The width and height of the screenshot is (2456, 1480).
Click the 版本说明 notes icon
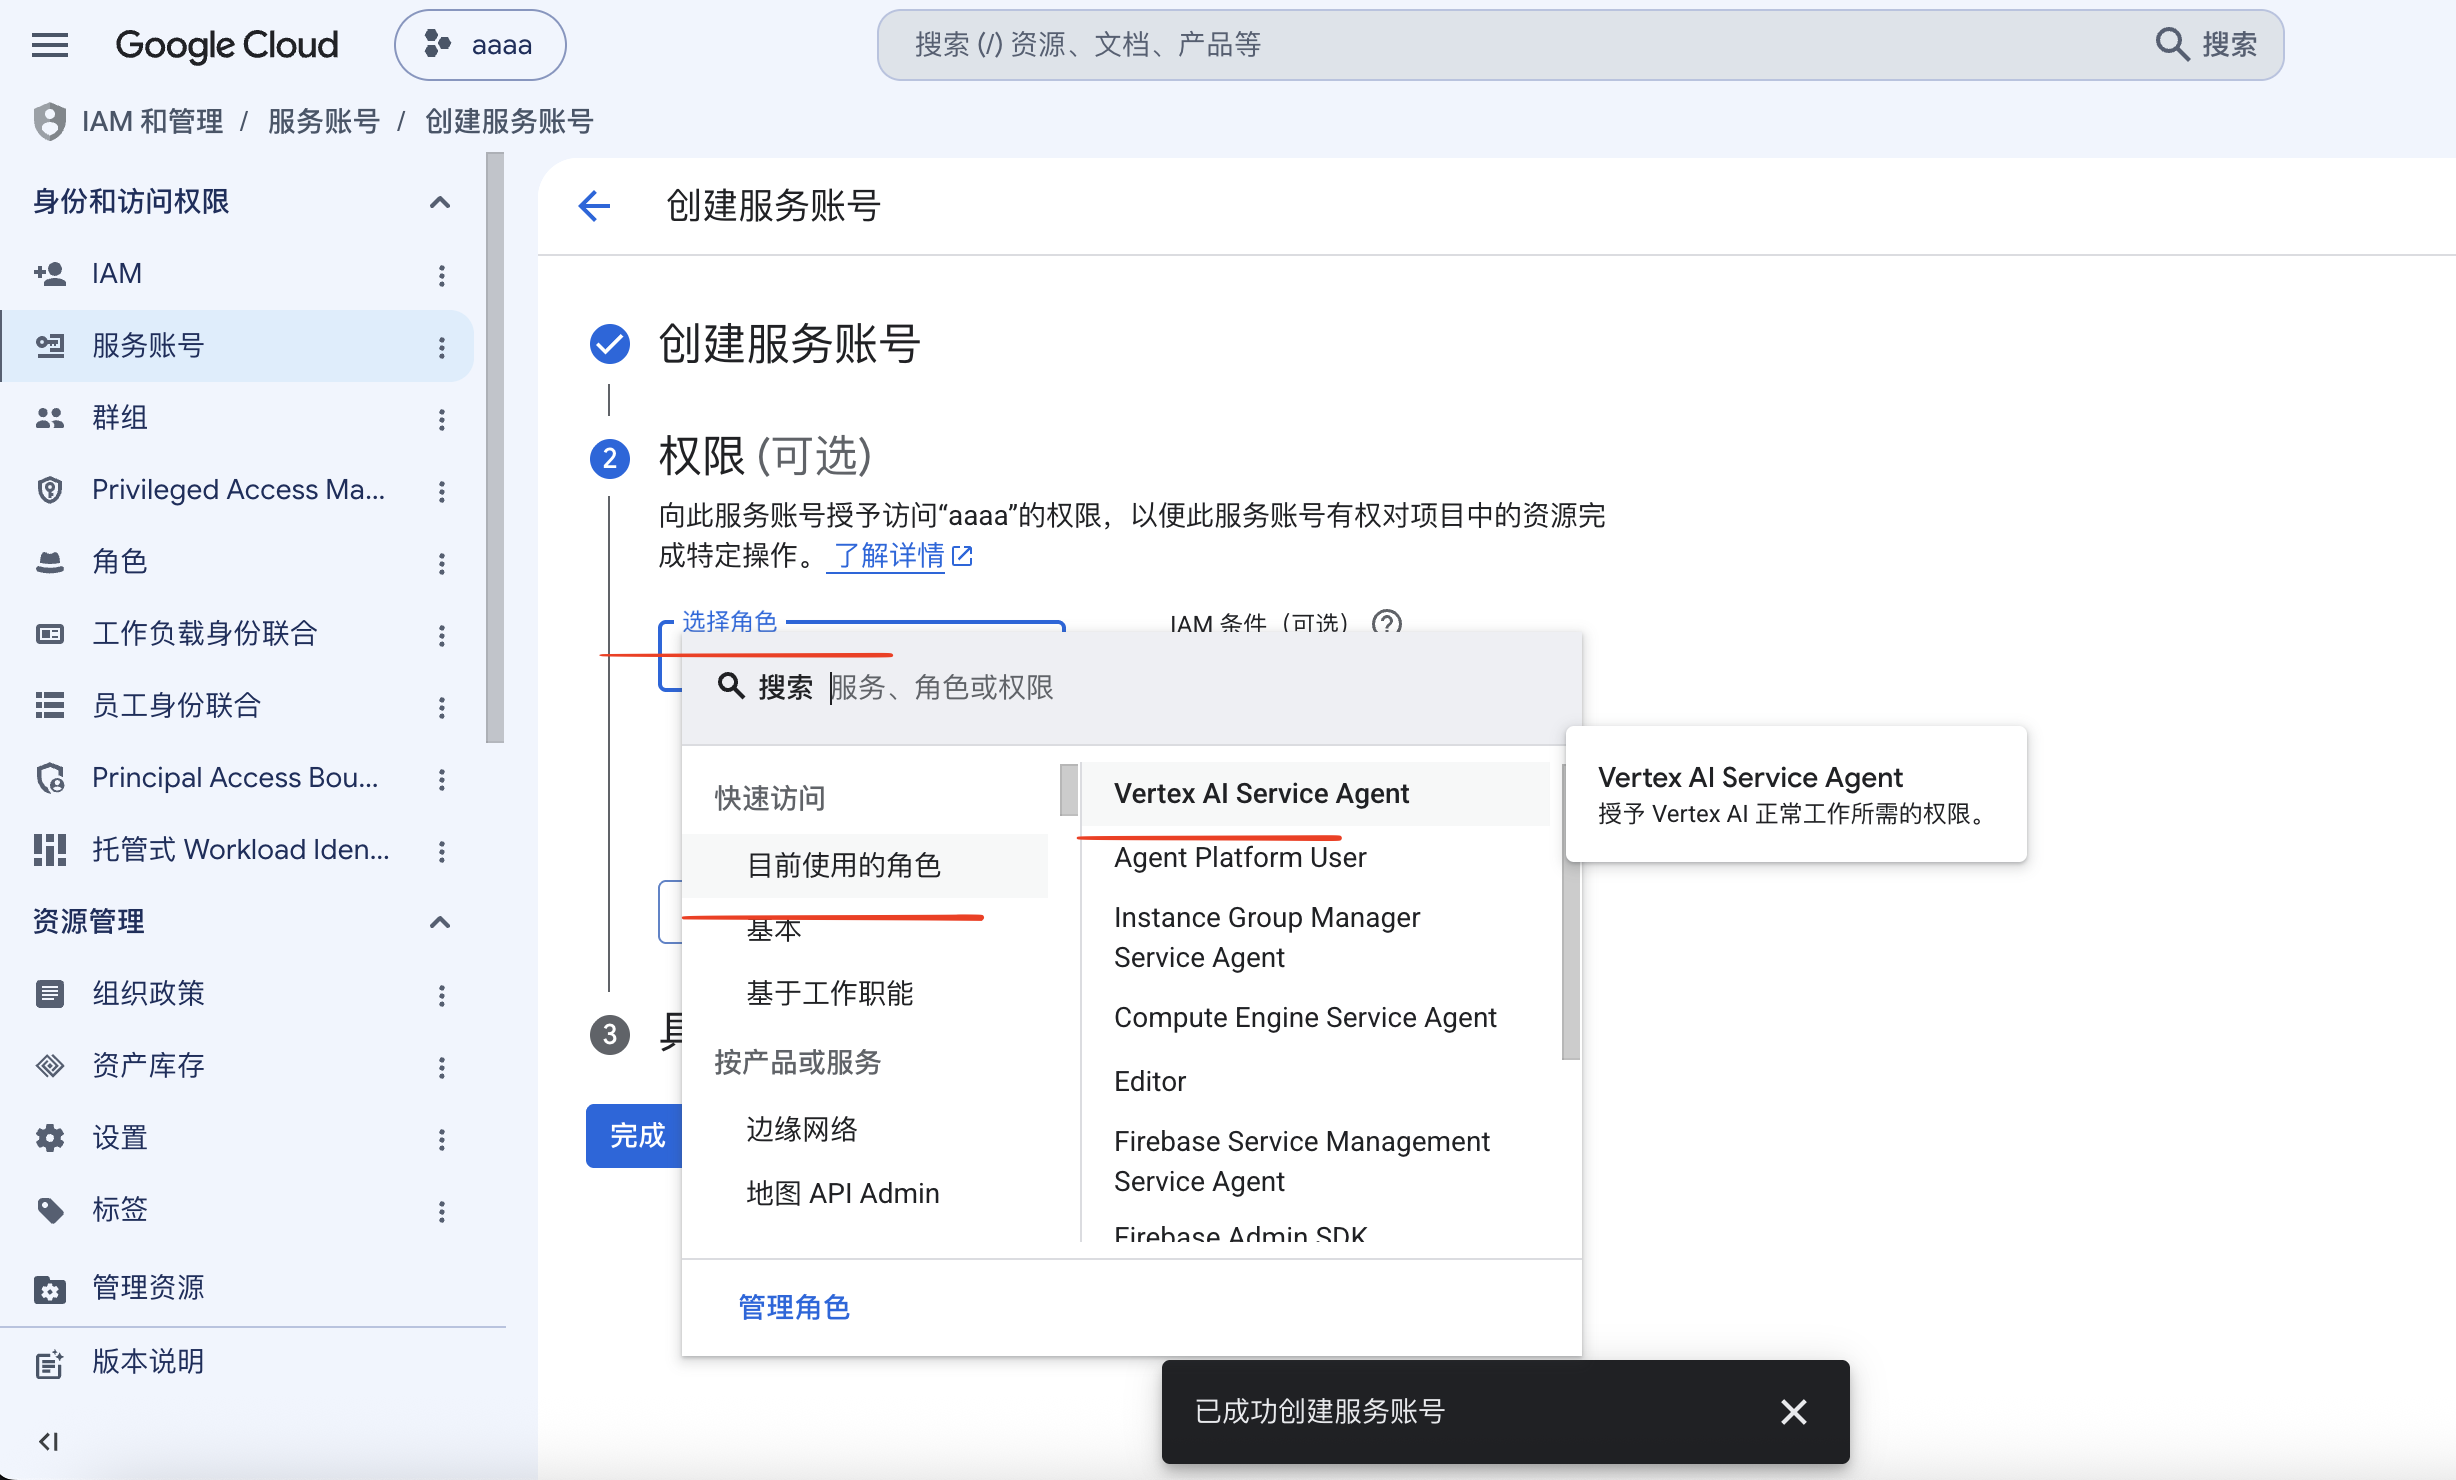click(x=50, y=1364)
